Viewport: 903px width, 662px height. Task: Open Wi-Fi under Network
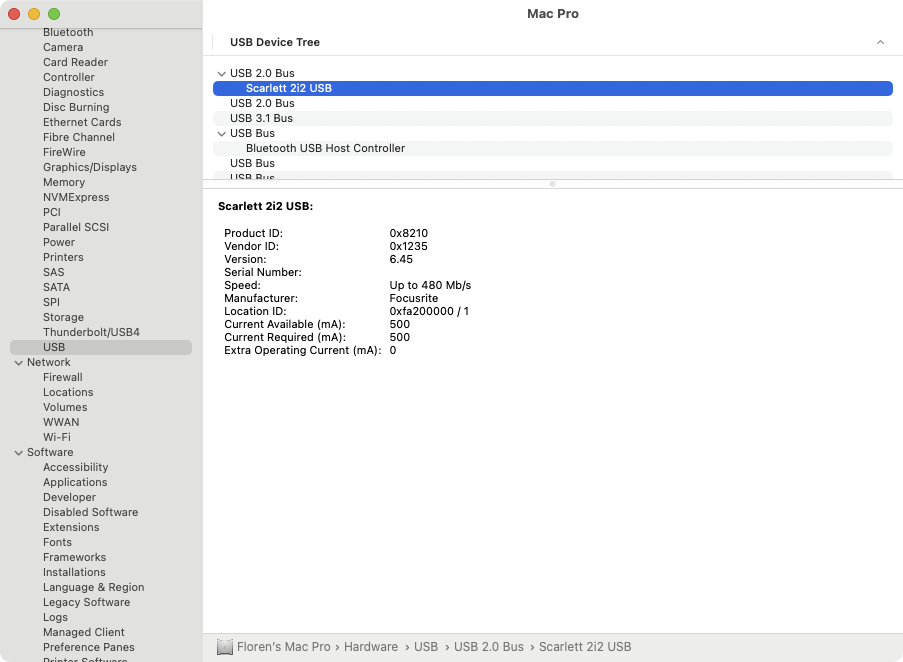[57, 437]
